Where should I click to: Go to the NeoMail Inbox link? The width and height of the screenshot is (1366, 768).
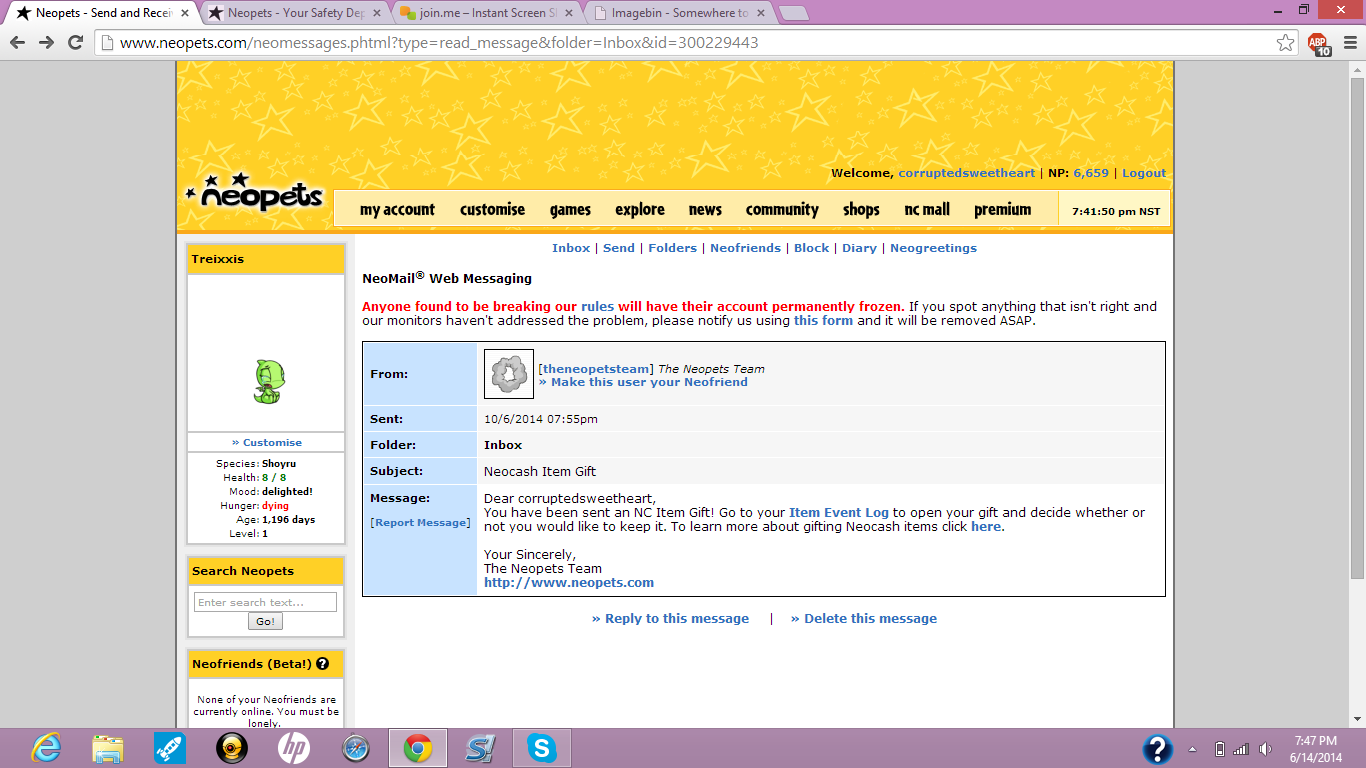tap(571, 248)
